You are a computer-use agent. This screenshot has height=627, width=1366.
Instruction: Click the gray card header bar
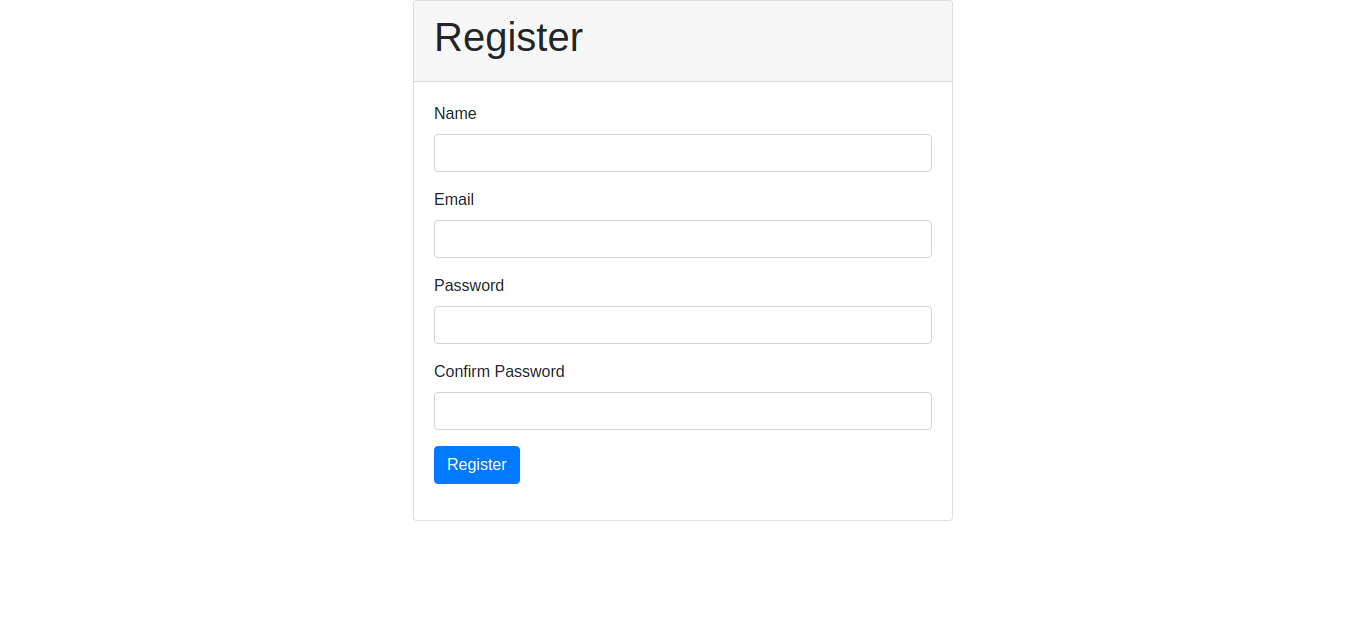pyautogui.click(x=760, y=41)
